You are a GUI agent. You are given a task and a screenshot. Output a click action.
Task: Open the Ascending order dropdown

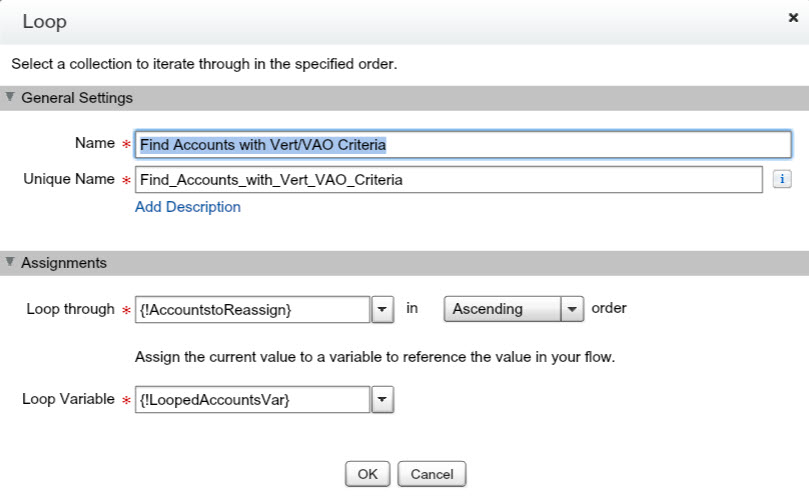coord(513,309)
